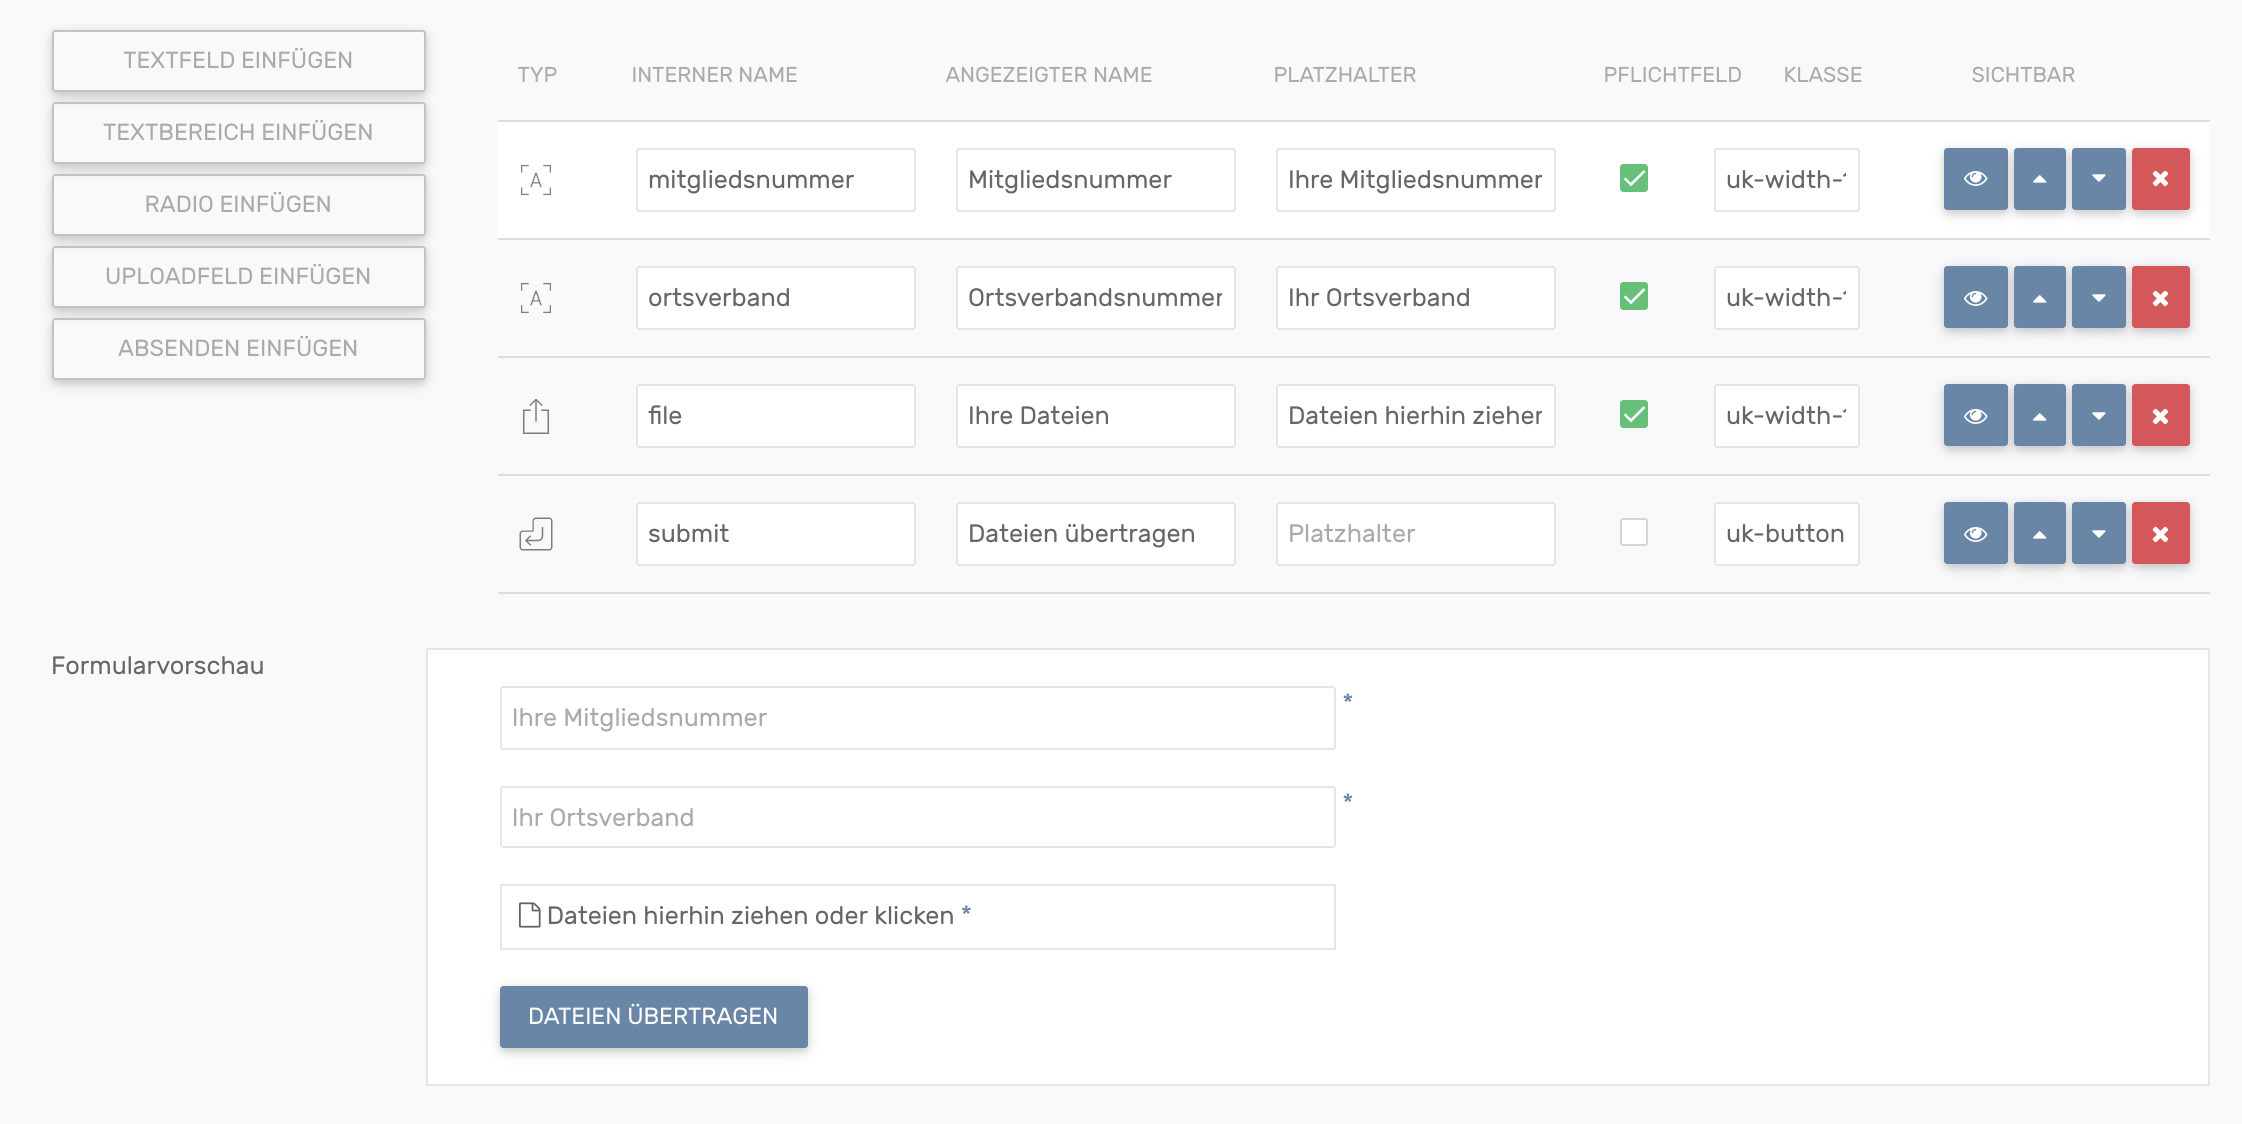The image size is (2242, 1124).
Task: Click Textfeld einfügen button
Action: 238,60
